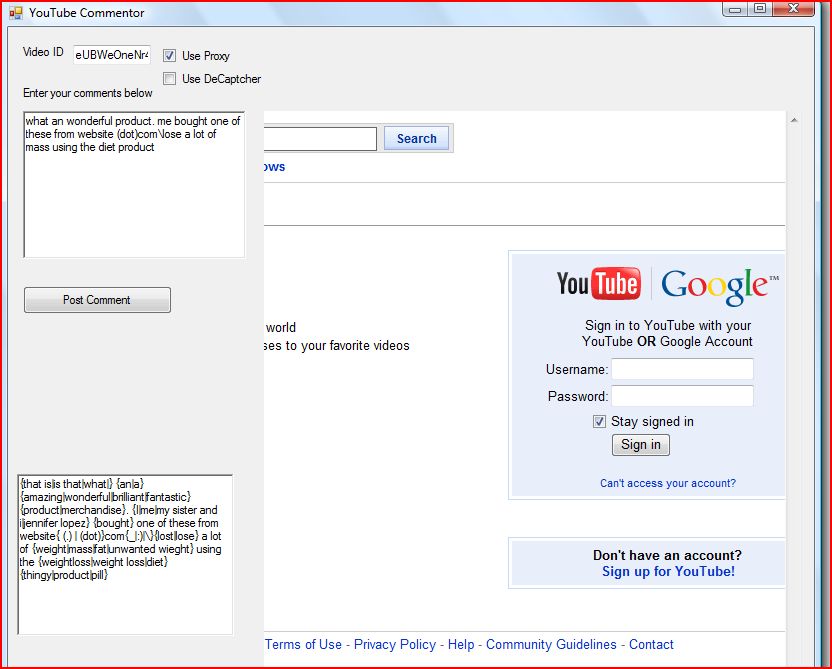
Task: Enable the Use DeCaptcher checkbox
Action: [169, 79]
